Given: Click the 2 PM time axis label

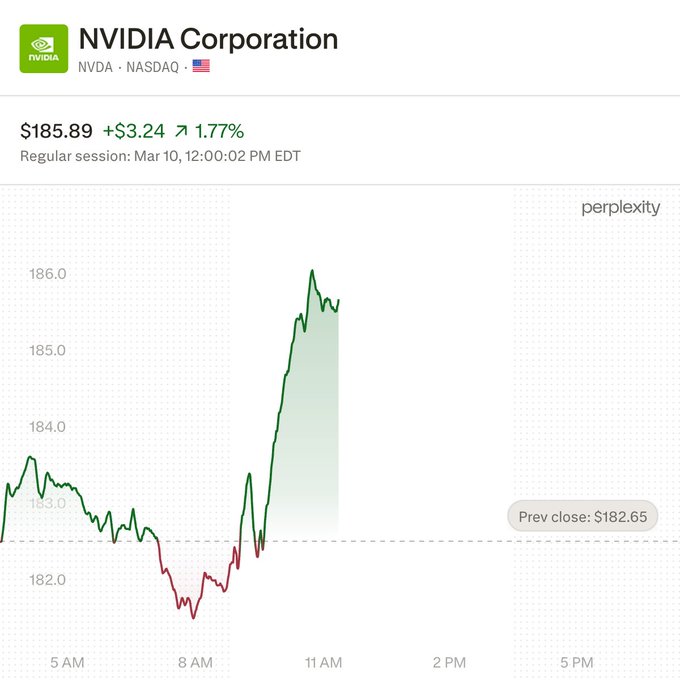Looking at the screenshot, I should (x=449, y=662).
